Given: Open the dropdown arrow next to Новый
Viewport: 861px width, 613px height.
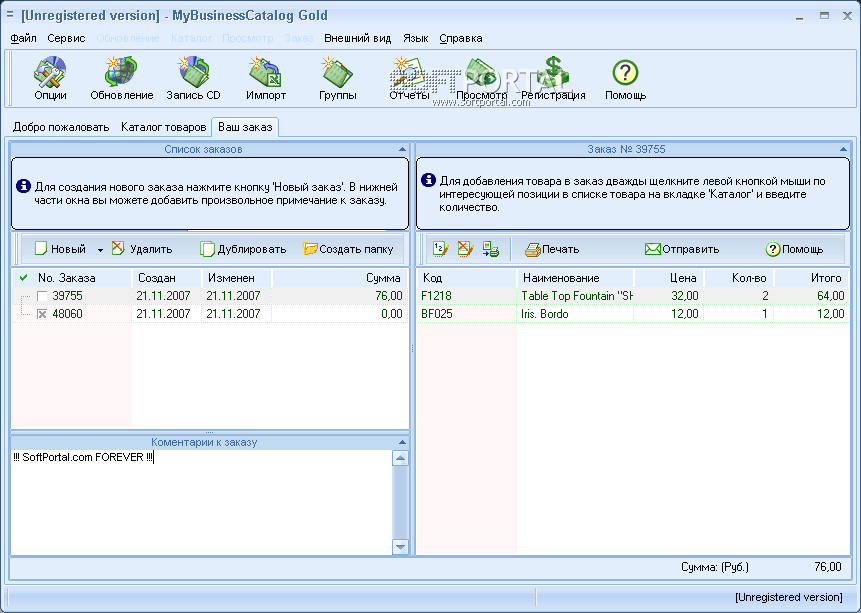Looking at the screenshot, I should 100,250.
